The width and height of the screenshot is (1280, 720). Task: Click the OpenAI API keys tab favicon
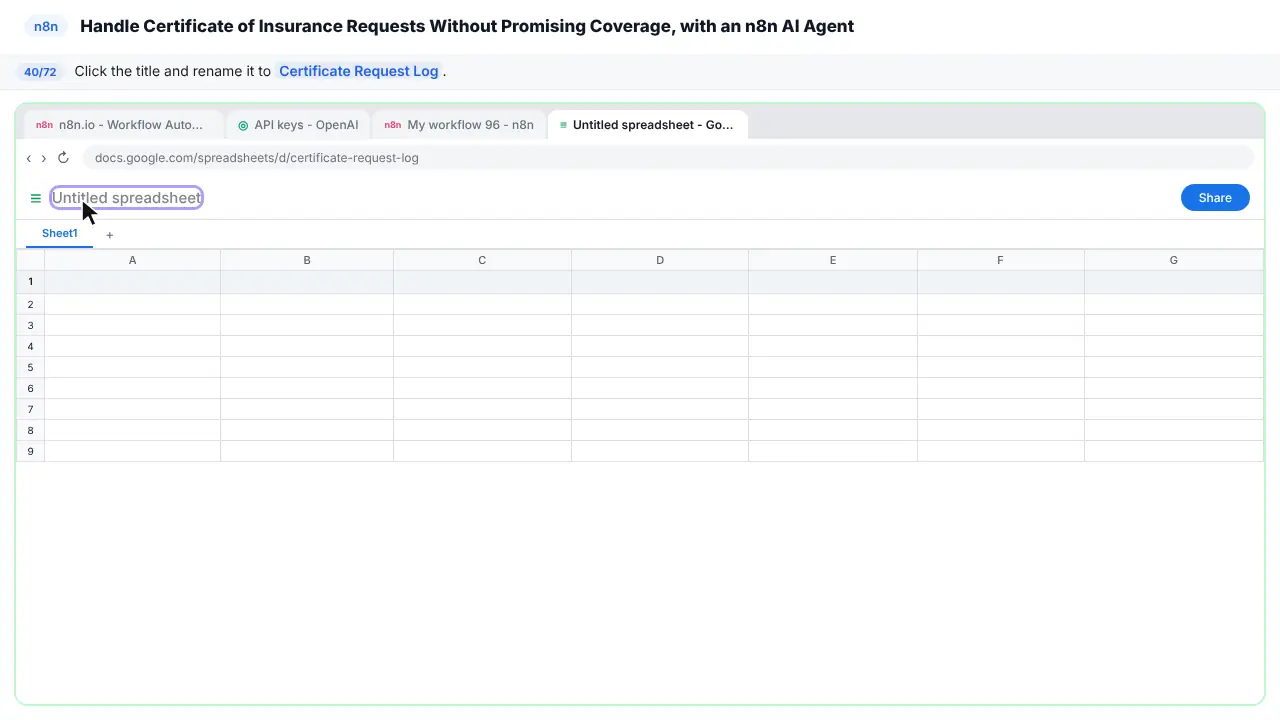pos(243,125)
